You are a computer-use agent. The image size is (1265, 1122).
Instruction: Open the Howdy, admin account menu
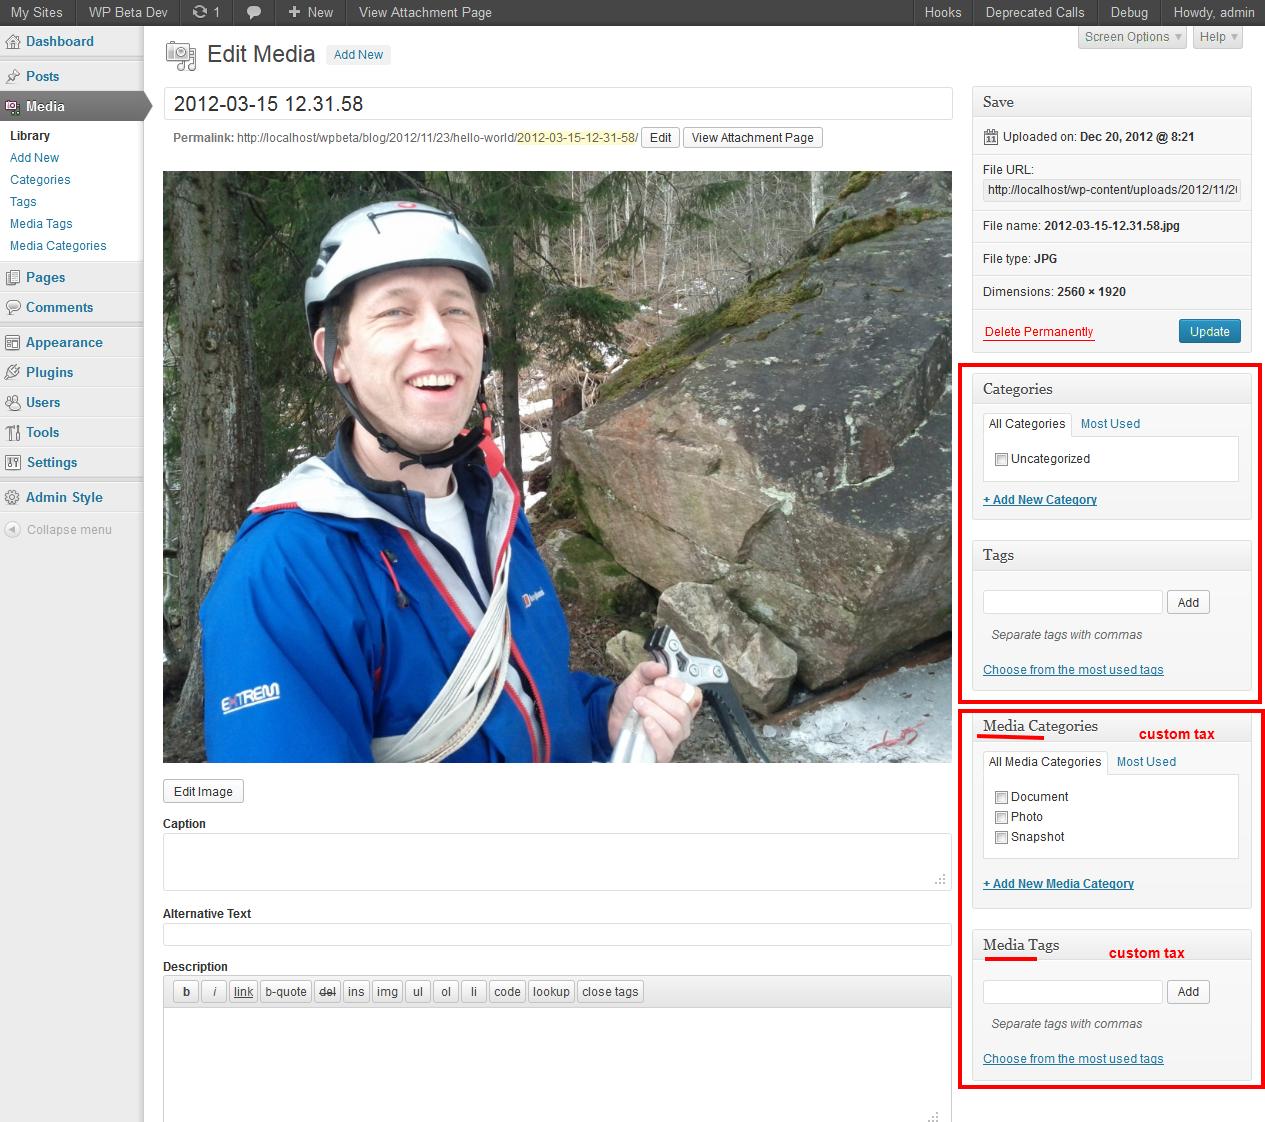tap(1214, 12)
